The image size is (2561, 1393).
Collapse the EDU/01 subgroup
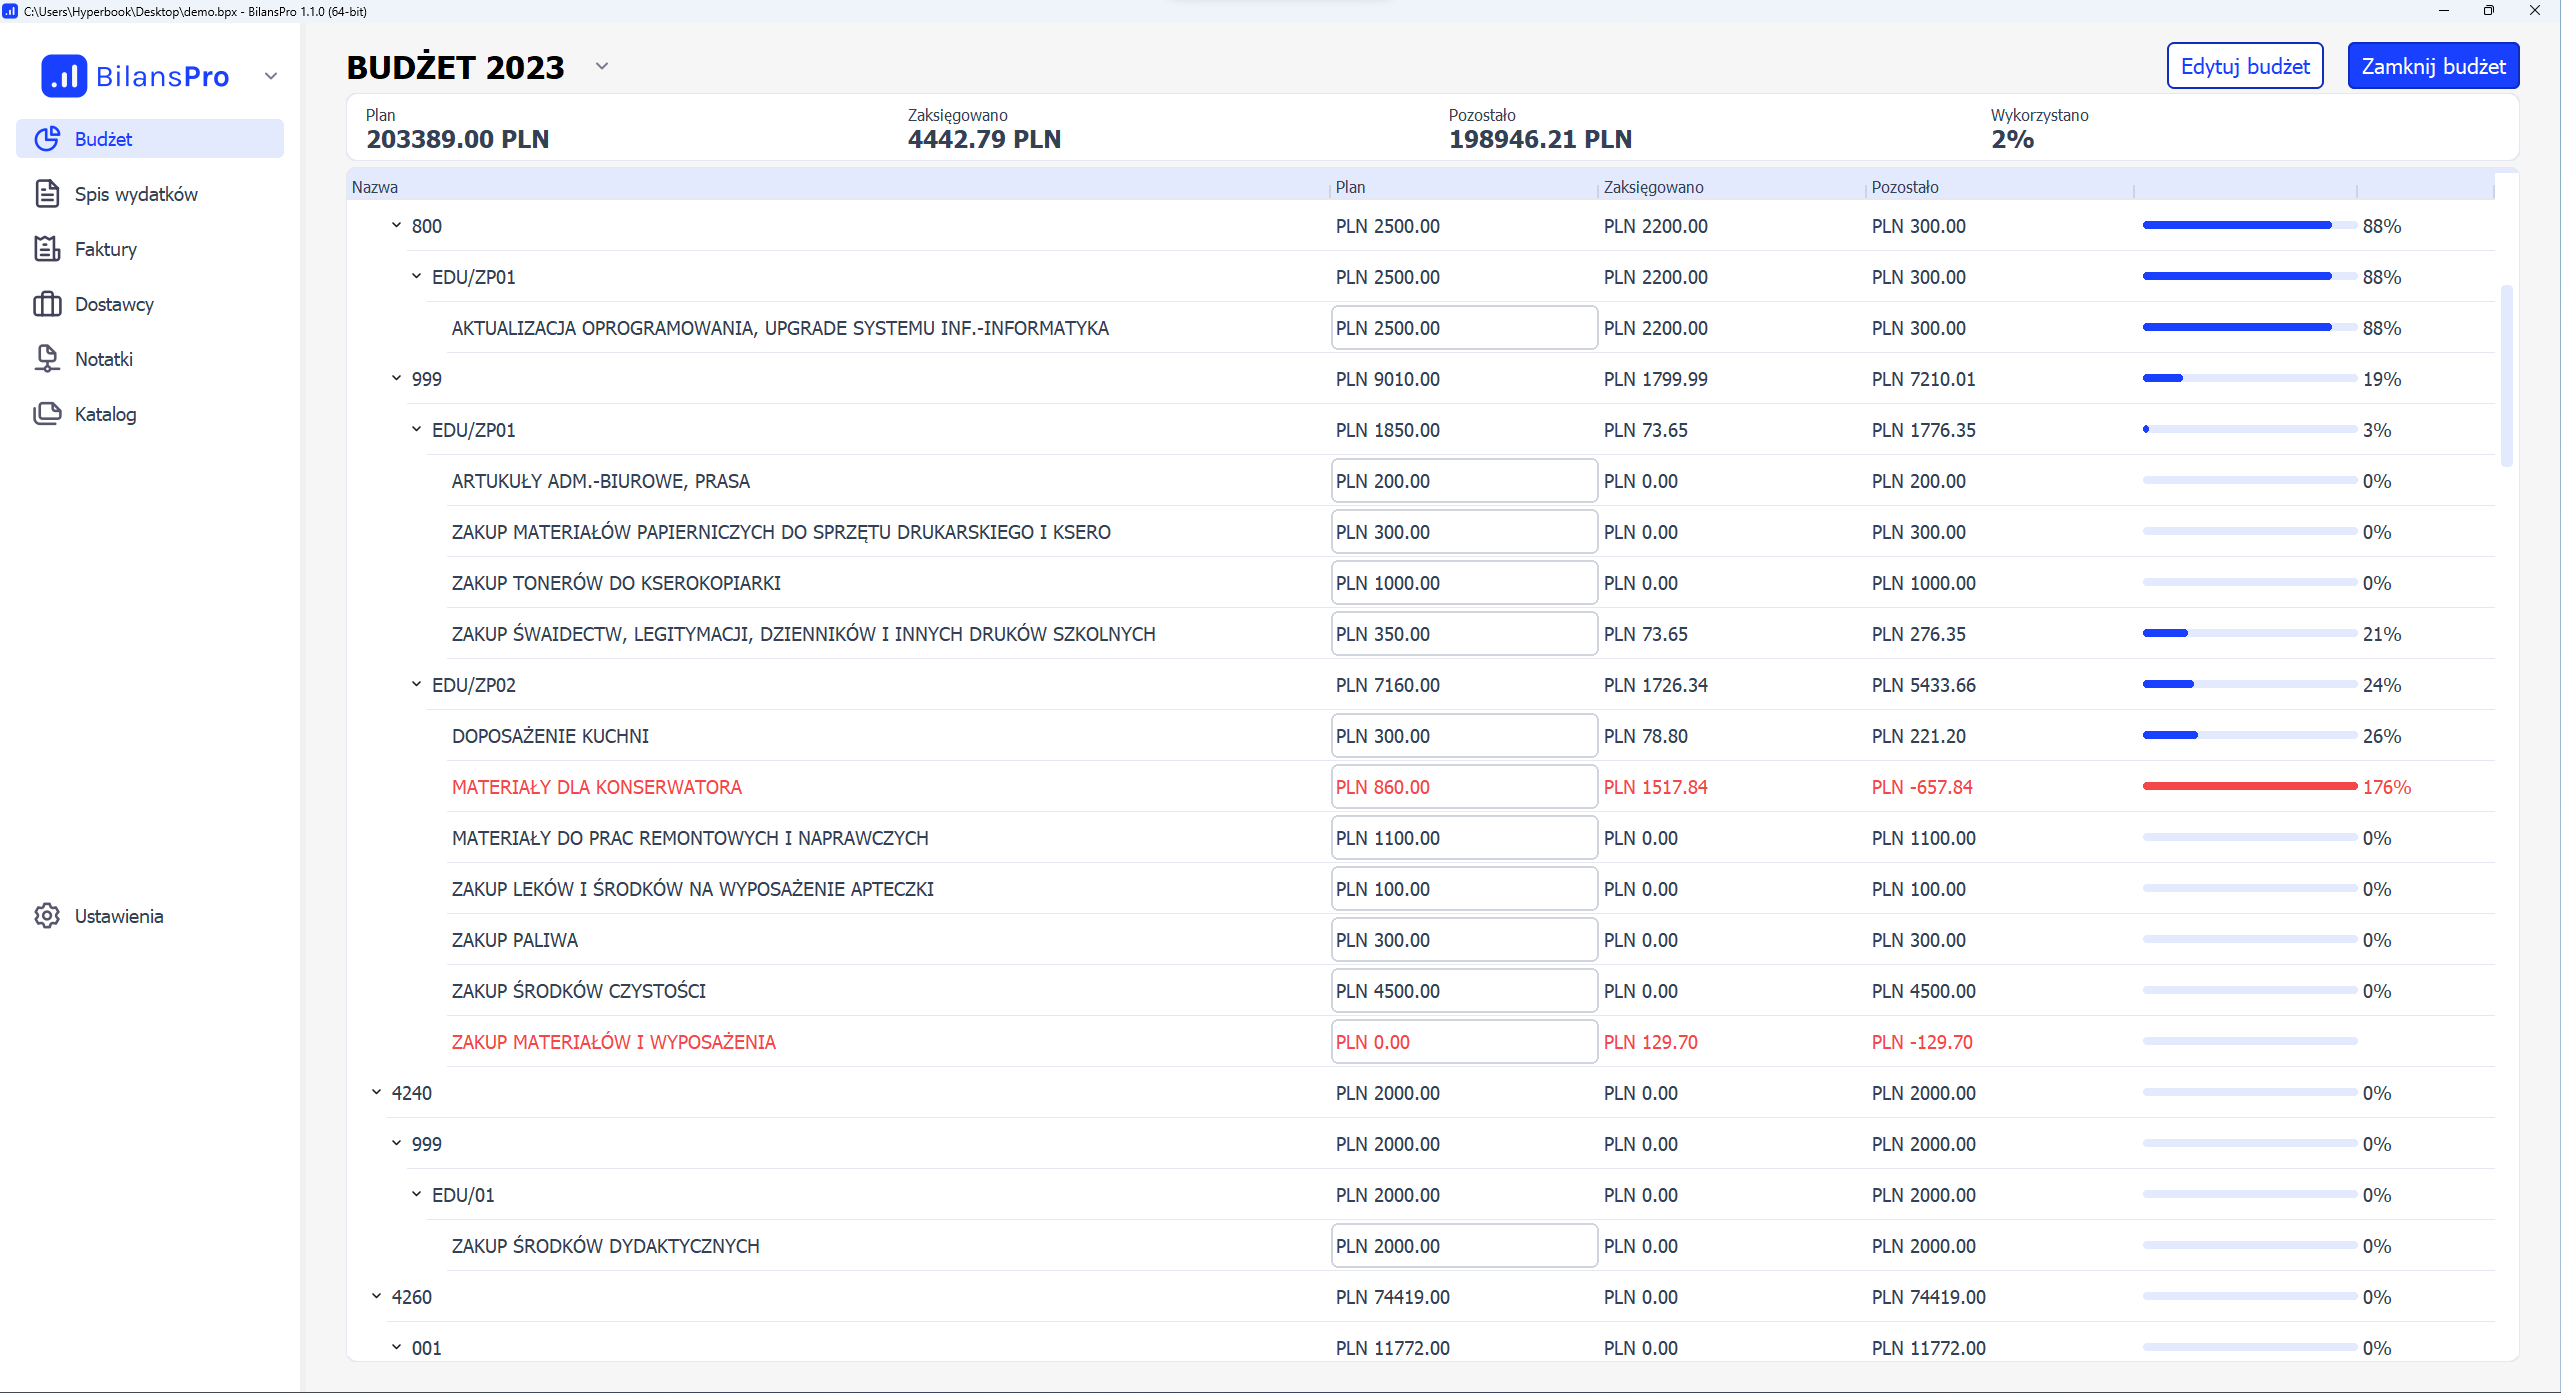tap(416, 1195)
